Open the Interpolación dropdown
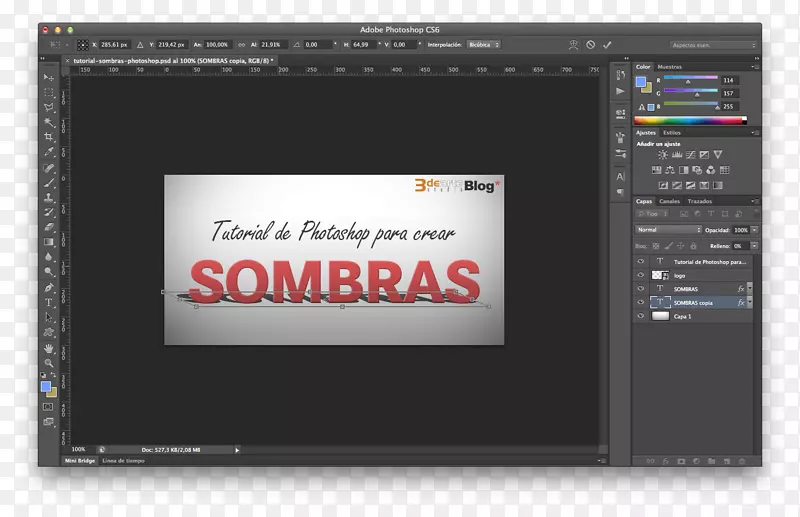Viewport: 800px width, 517px height. pos(484,45)
